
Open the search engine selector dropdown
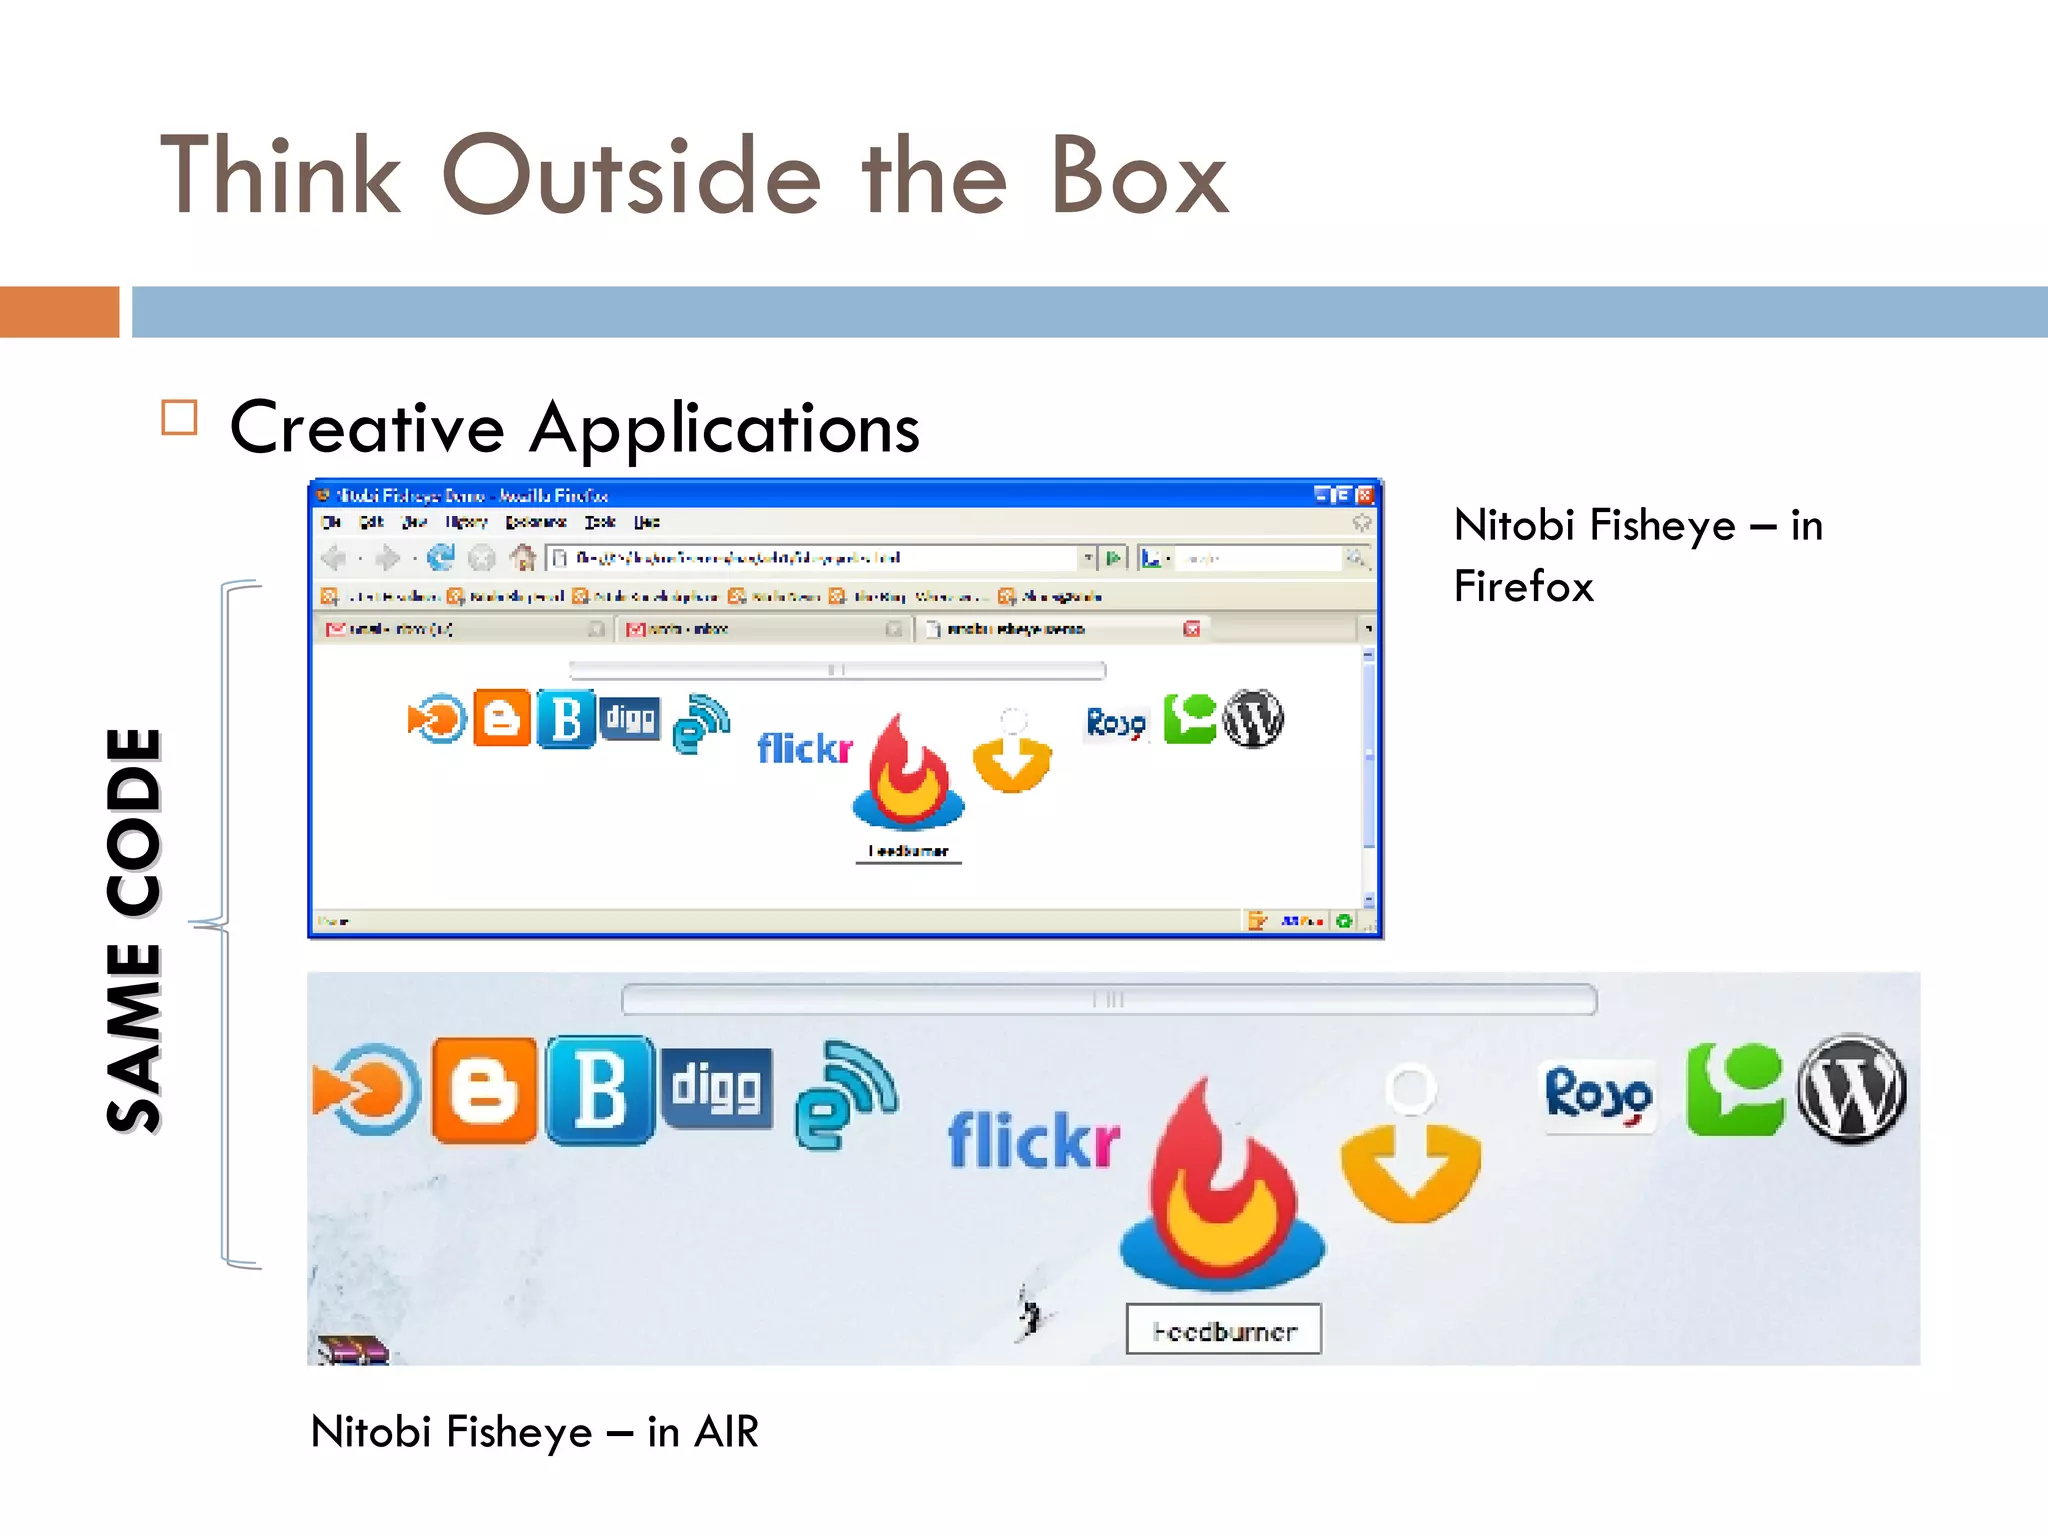[x=1157, y=558]
